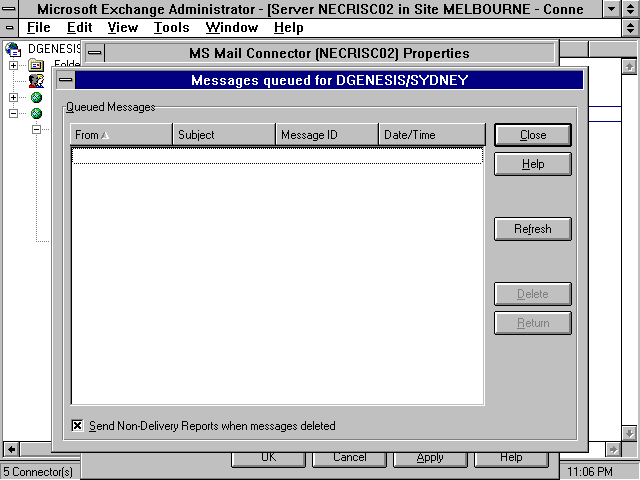Open the Help menu

pyautogui.click(x=289, y=28)
